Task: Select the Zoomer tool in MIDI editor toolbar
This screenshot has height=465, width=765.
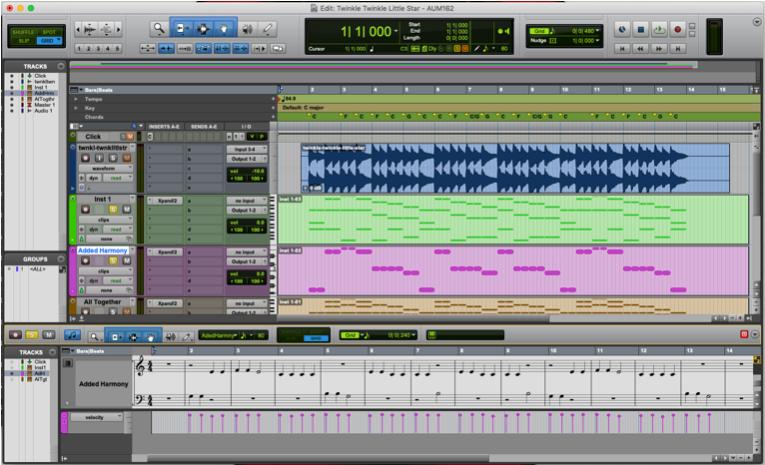Action: [x=94, y=336]
